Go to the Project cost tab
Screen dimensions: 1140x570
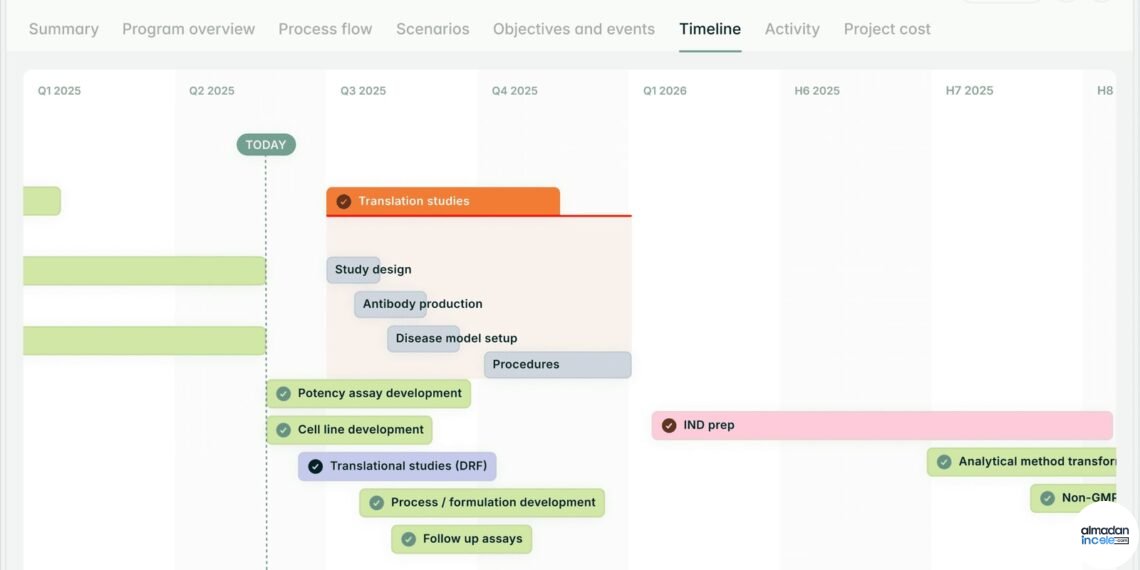click(x=887, y=29)
